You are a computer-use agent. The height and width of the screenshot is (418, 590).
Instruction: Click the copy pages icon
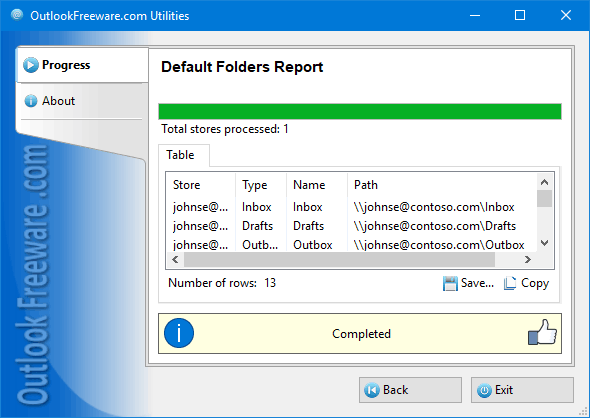[510, 283]
